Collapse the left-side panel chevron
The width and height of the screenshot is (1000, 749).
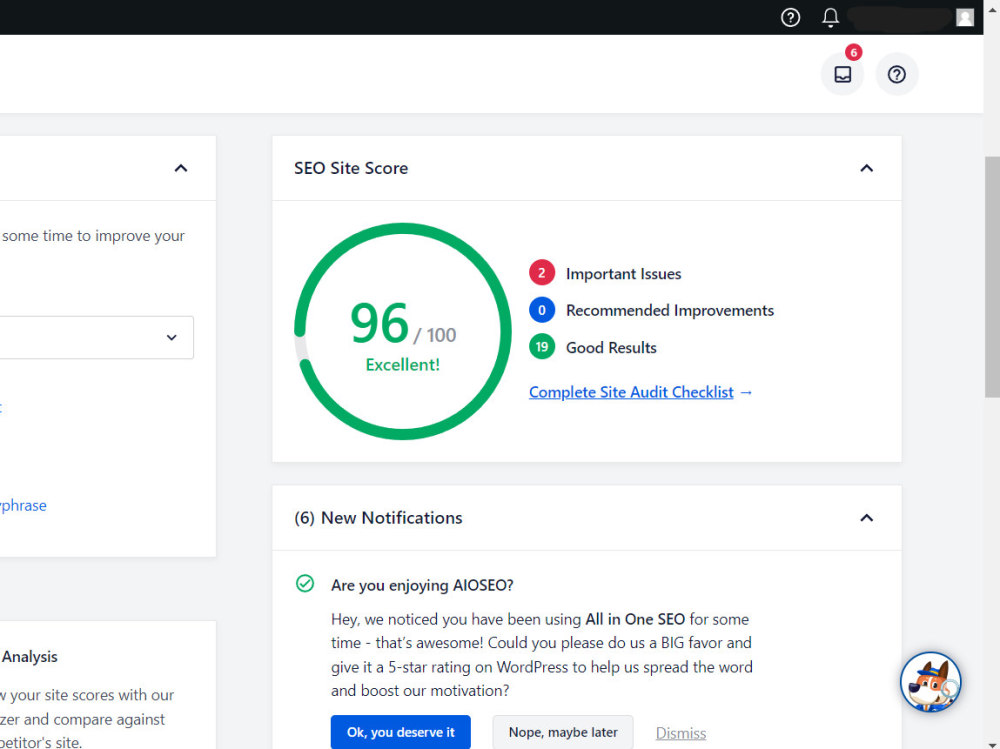tap(181, 168)
